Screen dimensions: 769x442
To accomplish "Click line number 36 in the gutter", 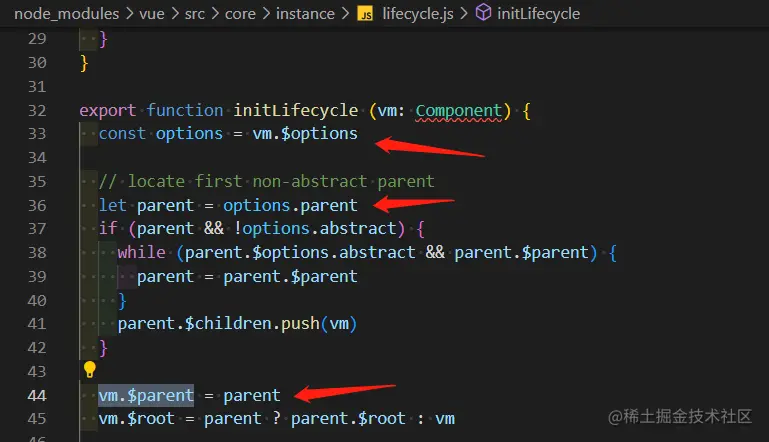I will [37, 205].
